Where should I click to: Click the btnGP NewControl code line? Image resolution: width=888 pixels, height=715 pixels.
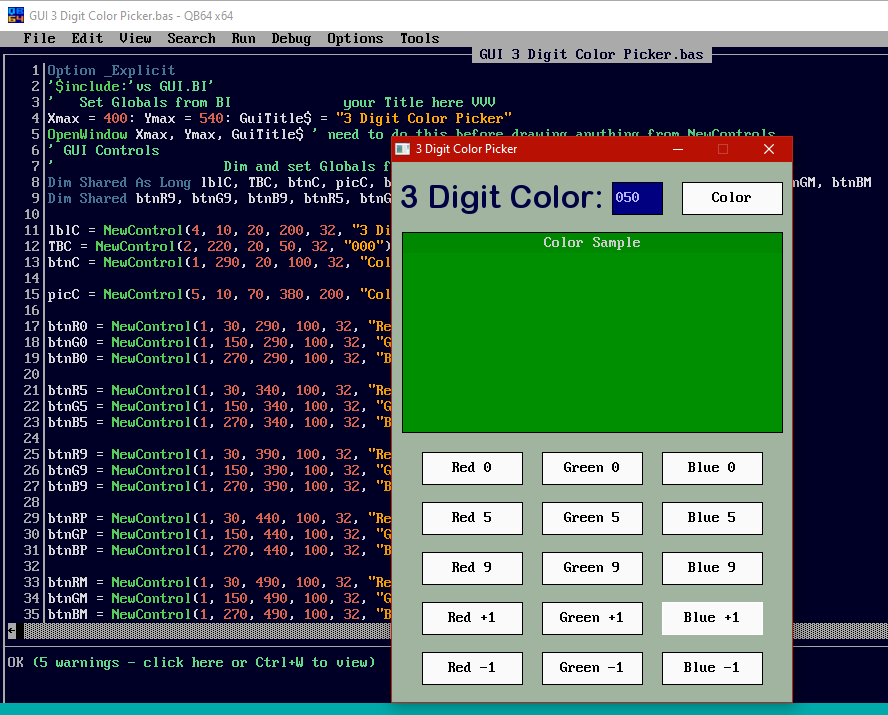[x=219, y=534]
